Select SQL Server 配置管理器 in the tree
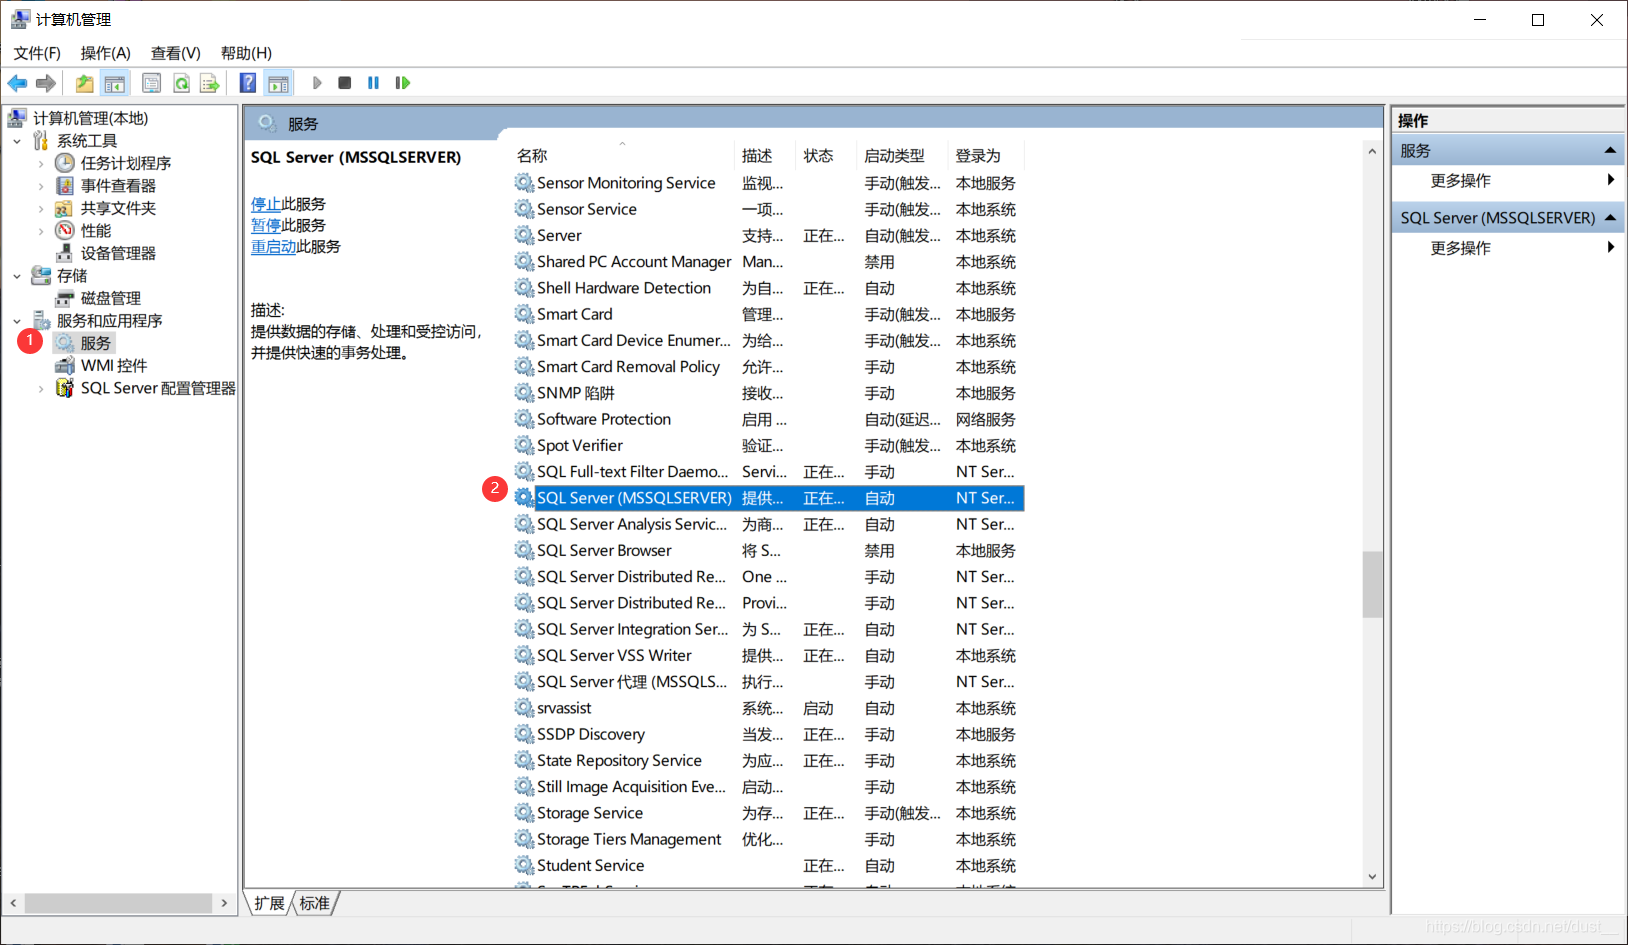The height and width of the screenshot is (945, 1628). 158,388
